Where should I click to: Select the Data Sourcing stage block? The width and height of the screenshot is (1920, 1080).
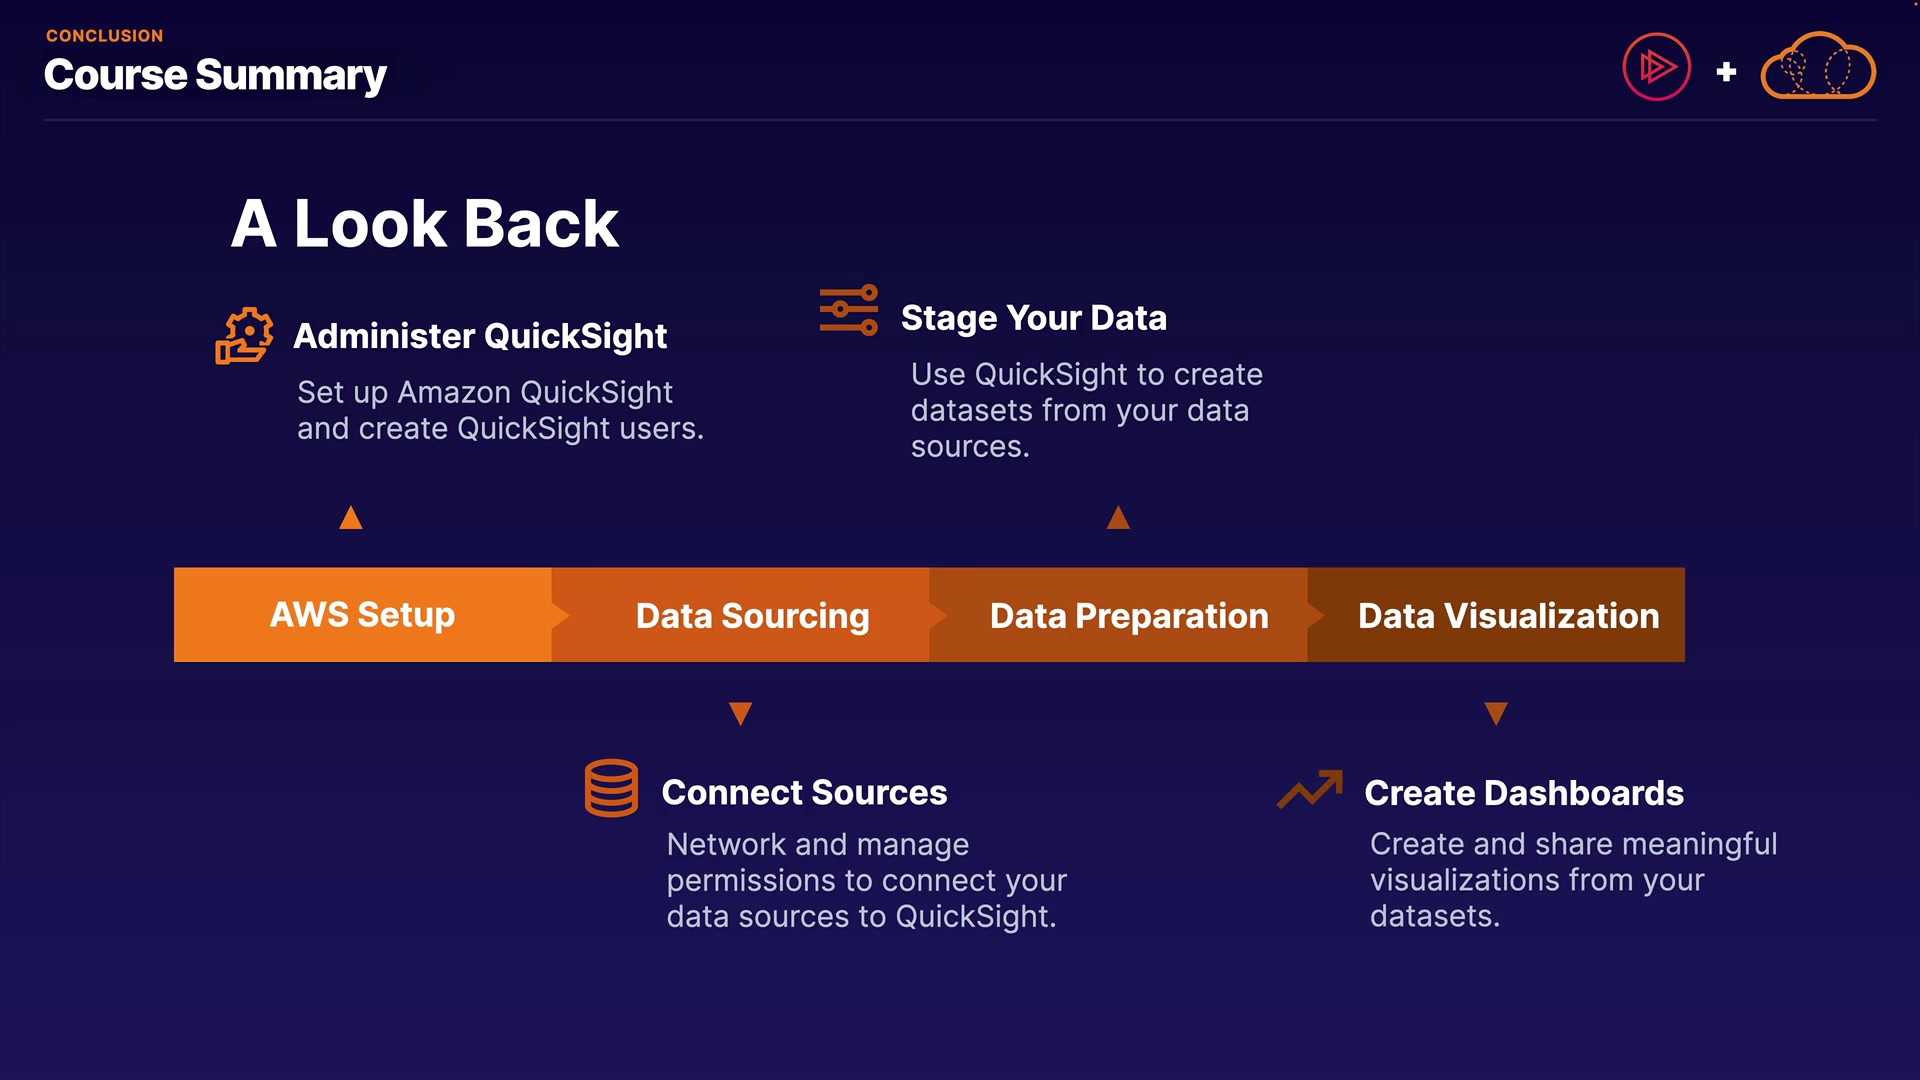coord(752,616)
